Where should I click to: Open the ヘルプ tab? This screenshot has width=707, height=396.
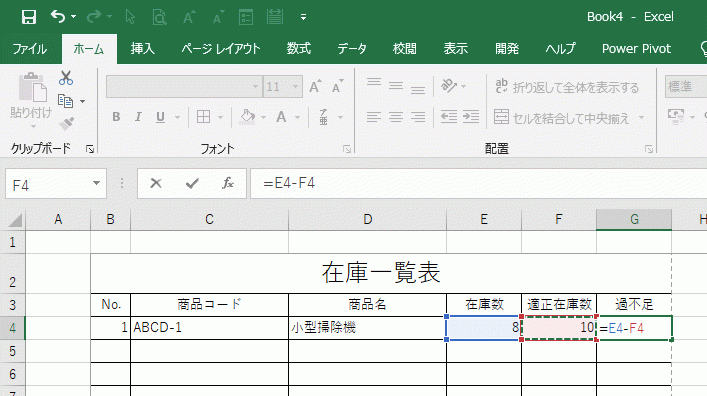click(x=560, y=49)
